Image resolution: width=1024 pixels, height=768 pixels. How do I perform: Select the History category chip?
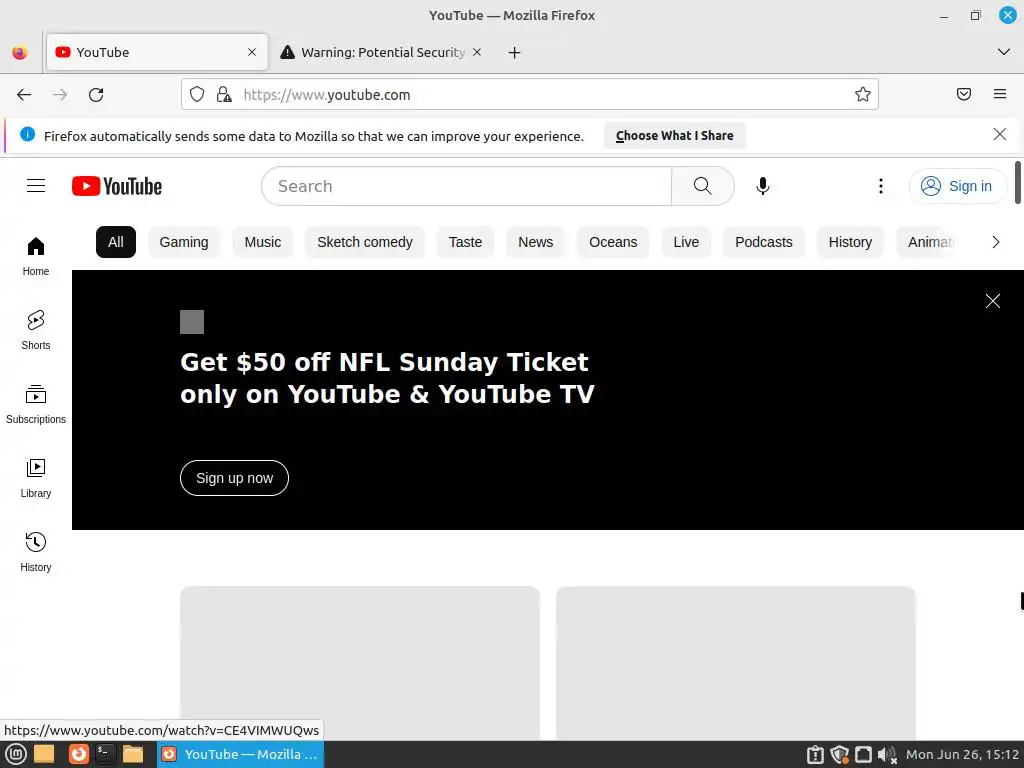tap(850, 242)
